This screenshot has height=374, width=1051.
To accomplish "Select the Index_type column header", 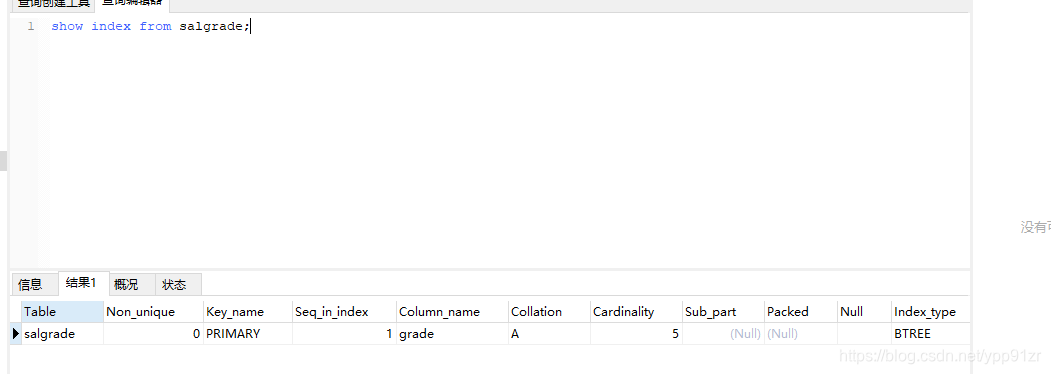I will coord(930,312).
